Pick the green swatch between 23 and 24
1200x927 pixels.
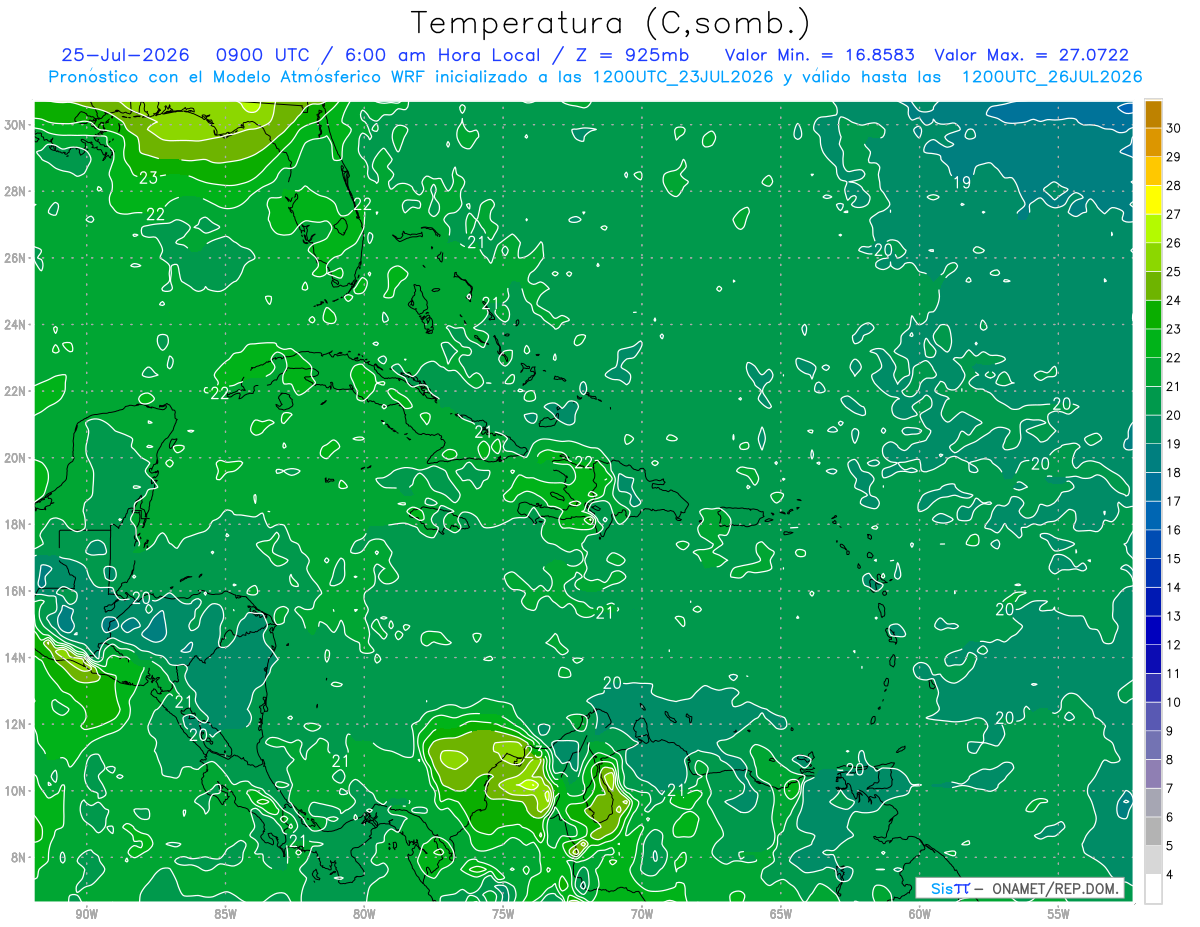[x=1153, y=315]
